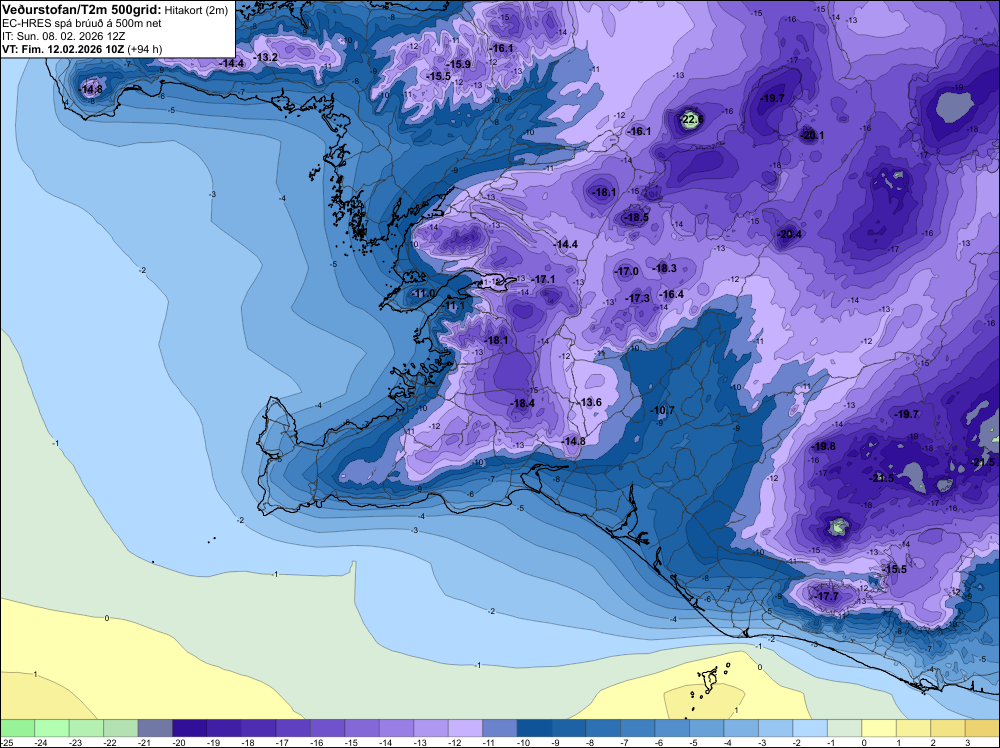Click the legend swatch labeled -24
The width and height of the screenshot is (1000, 748).
[x=52, y=728]
